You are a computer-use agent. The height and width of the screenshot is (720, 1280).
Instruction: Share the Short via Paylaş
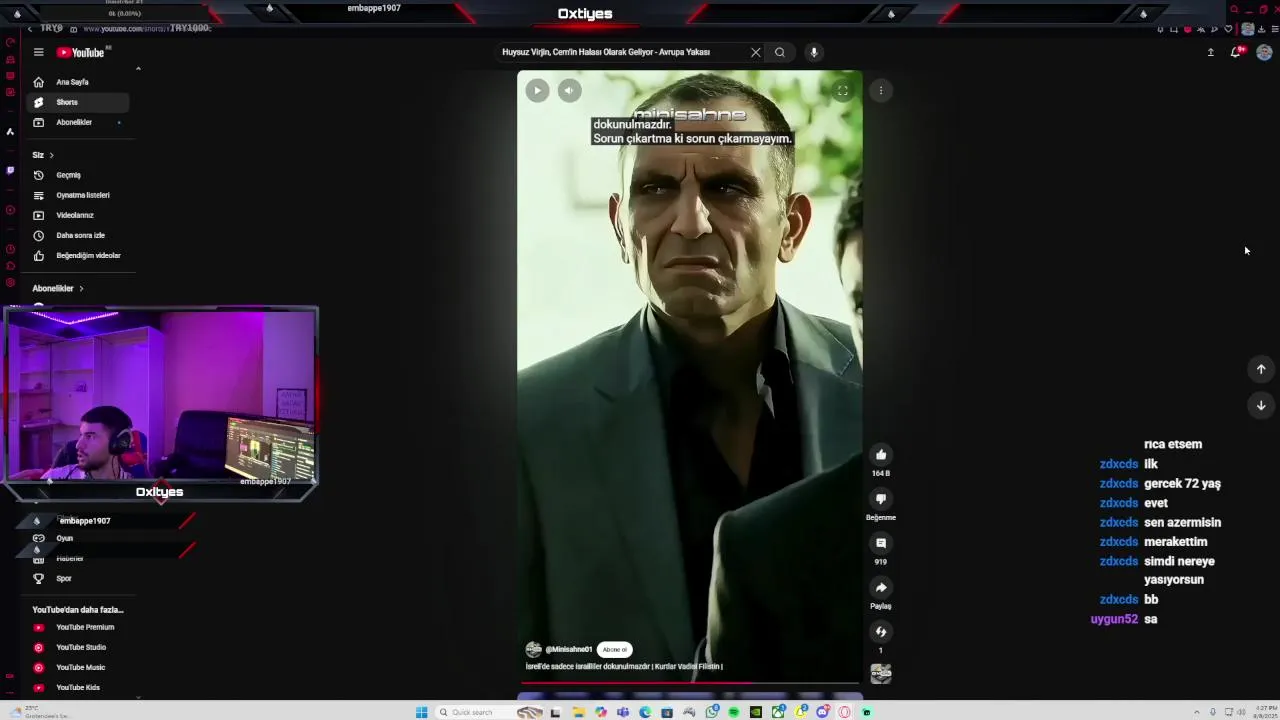point(881,587)
